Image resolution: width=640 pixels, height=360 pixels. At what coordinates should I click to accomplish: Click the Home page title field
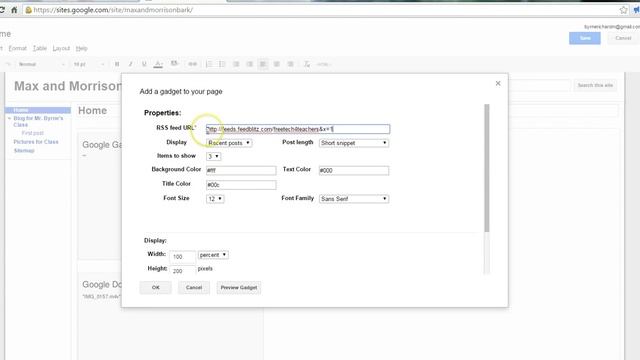pyautogui.click(x=347, y=111)
